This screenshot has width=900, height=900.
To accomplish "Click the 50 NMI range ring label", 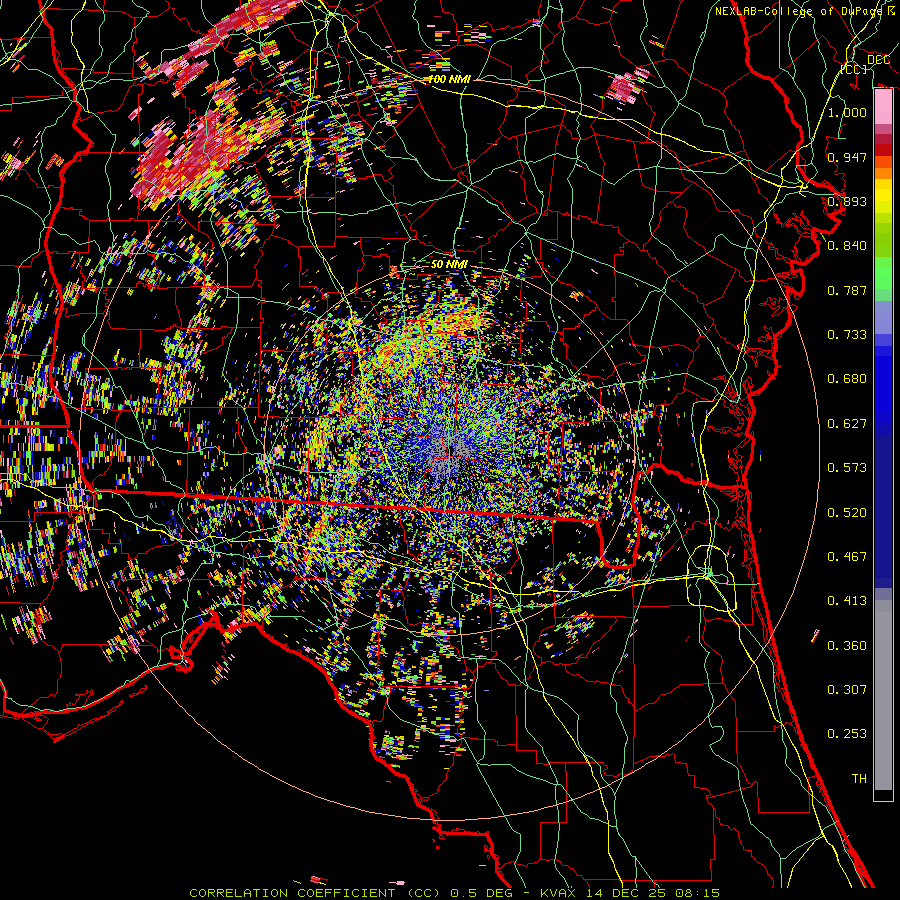I will tap(449, 265).
